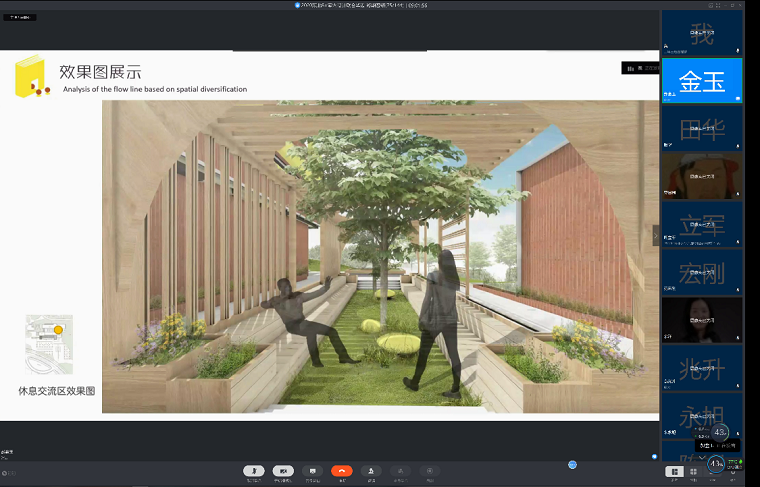Click the meeting info label at top-left
This screenshot has width=760, height=487.
(x=20, y=17)
